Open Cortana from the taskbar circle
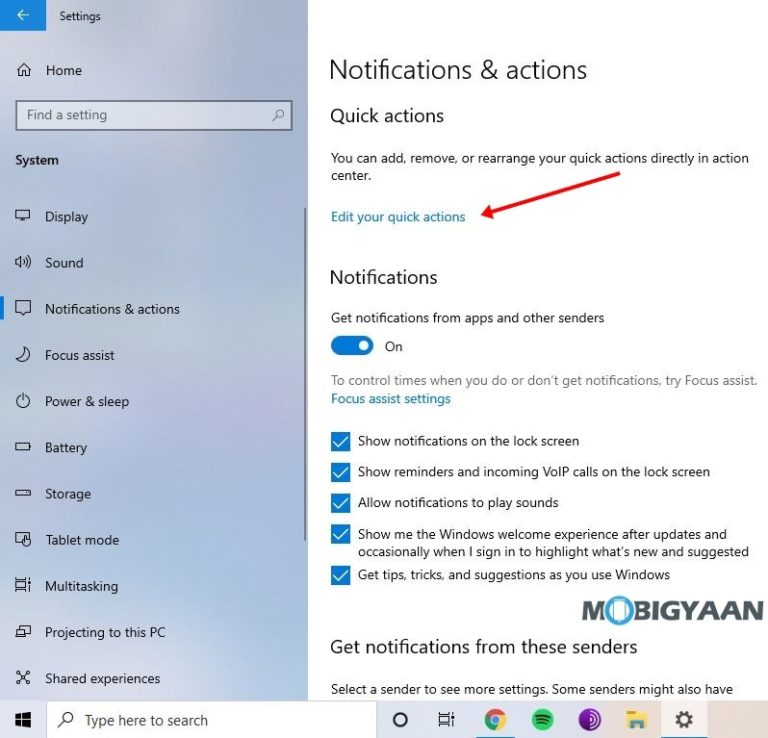768x738 pixels. coord(400,720)
